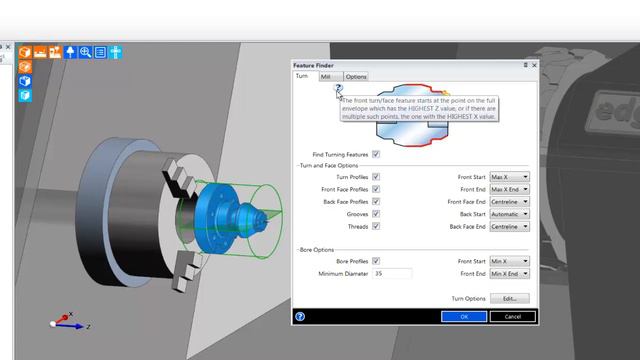
Task: Open bore Front Start Min X dropdown
Action: [x=509, y=261]
